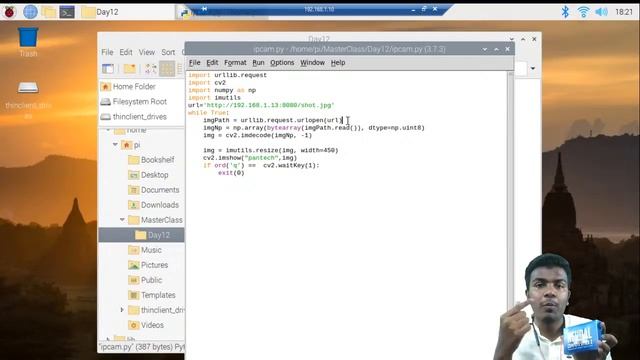The width and height of the screenshot is (640, 360).
Task: Click the file manager status bar 'ipcam.py' text
Action: pos(142,347)
